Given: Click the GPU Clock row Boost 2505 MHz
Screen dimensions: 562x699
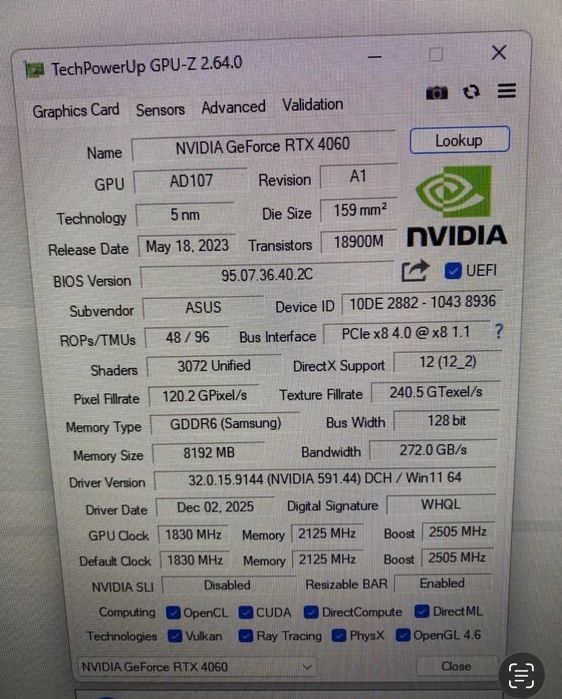Looking at the screenshot, I should click(x=457, y=531).
